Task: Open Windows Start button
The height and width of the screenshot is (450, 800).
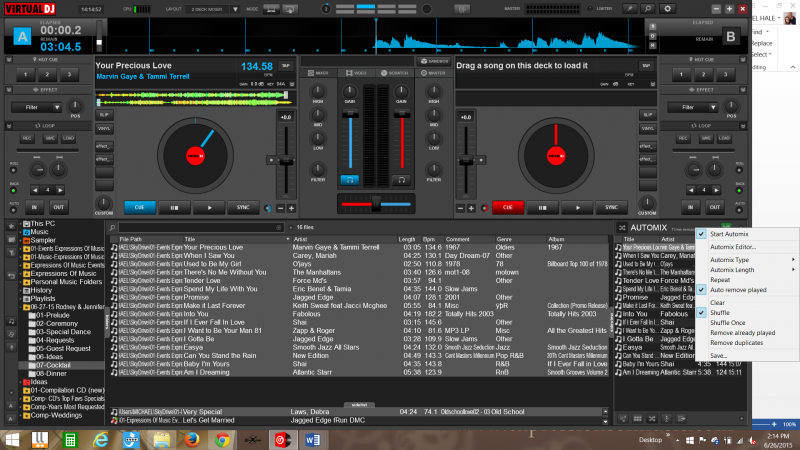Action: click(x=11, y=439)
